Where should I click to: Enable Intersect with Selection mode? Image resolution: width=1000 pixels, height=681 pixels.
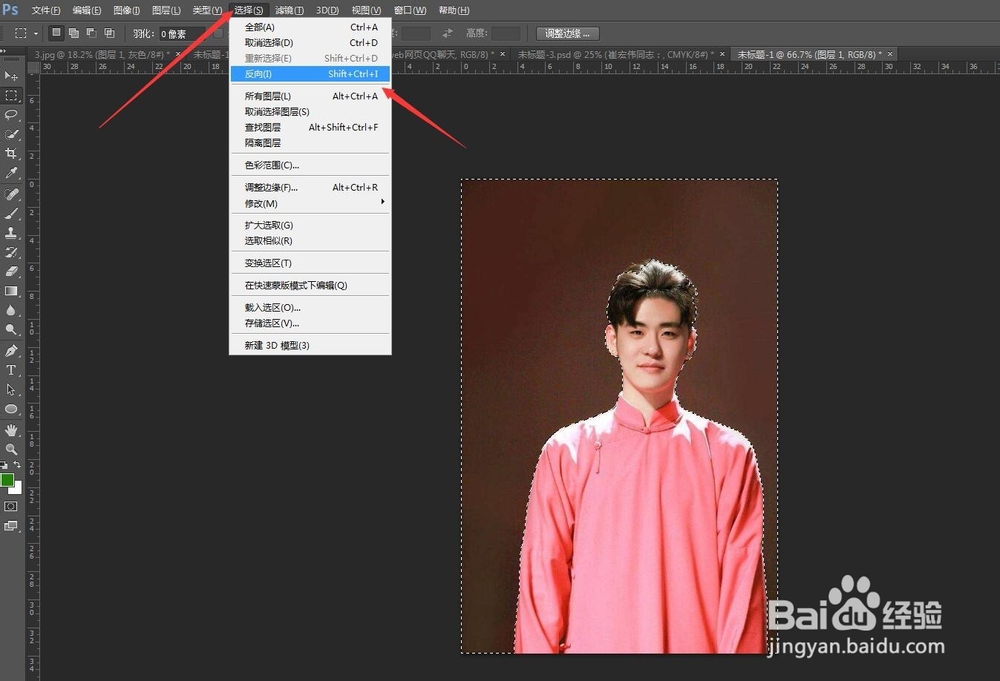pyautogui.click(x=110, y=33)
